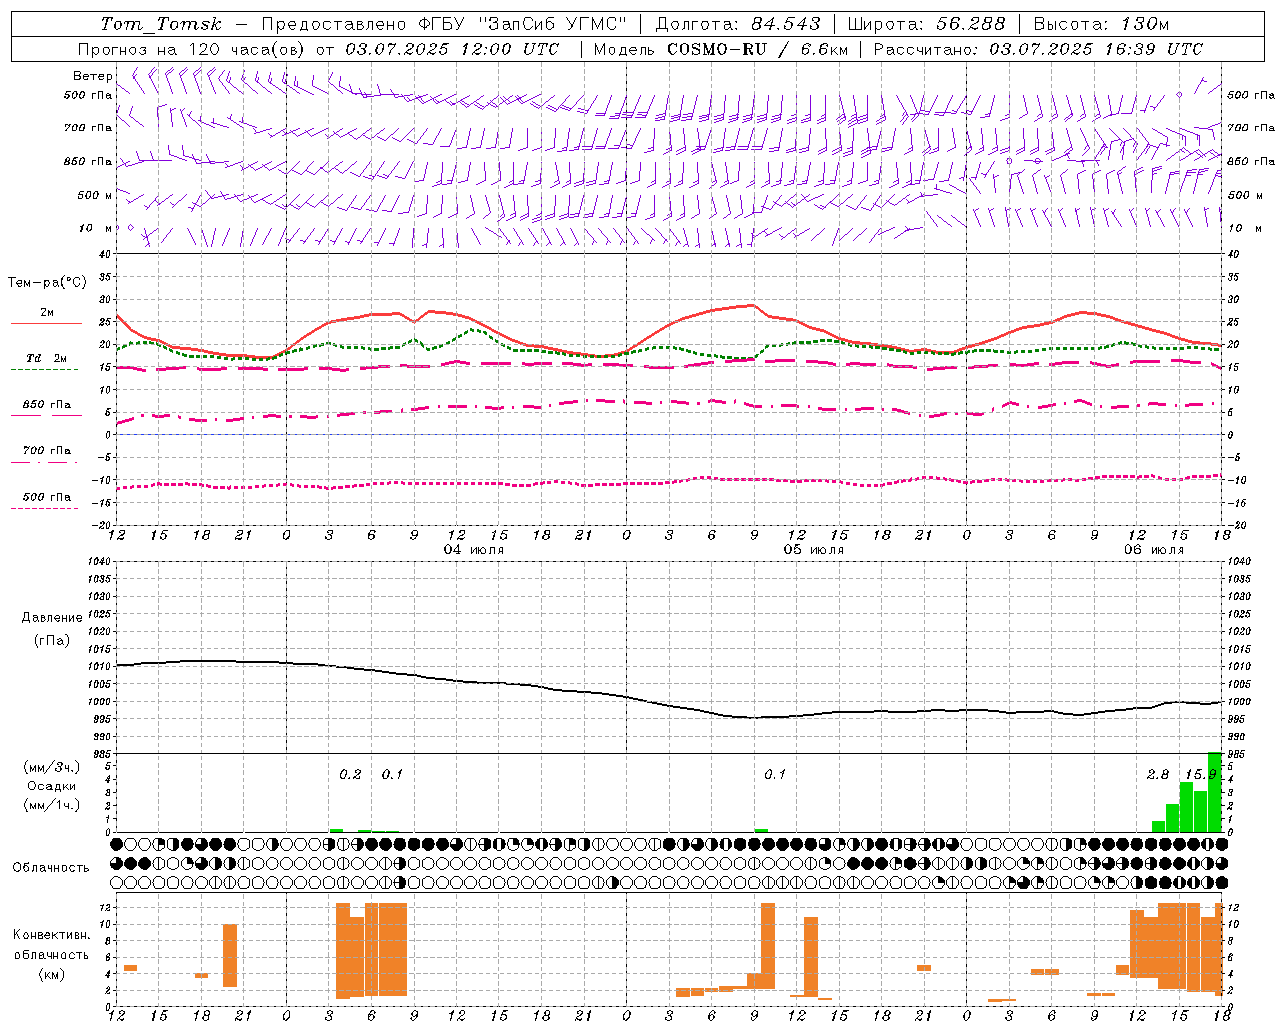Click the "Td 2м" dew point legend entry
This screenshot has width=1280, height=1024.
[x=46, y=358]
